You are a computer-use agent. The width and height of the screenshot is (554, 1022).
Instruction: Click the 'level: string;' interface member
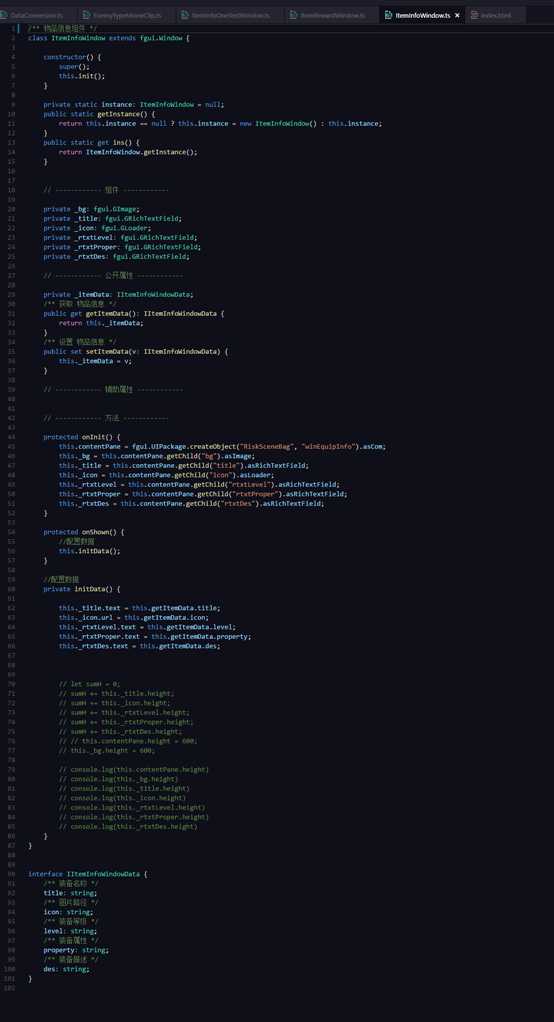(x=70, y=931)
